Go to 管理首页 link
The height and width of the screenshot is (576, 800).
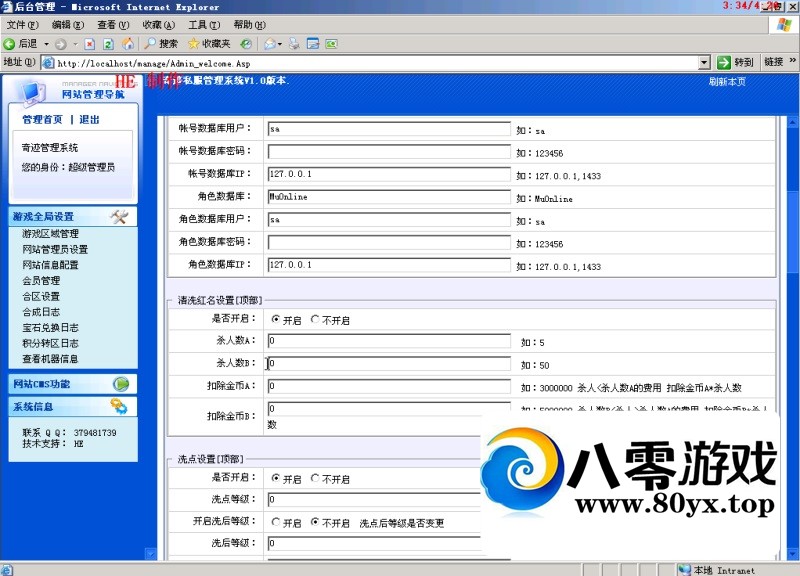pos(42,119)
